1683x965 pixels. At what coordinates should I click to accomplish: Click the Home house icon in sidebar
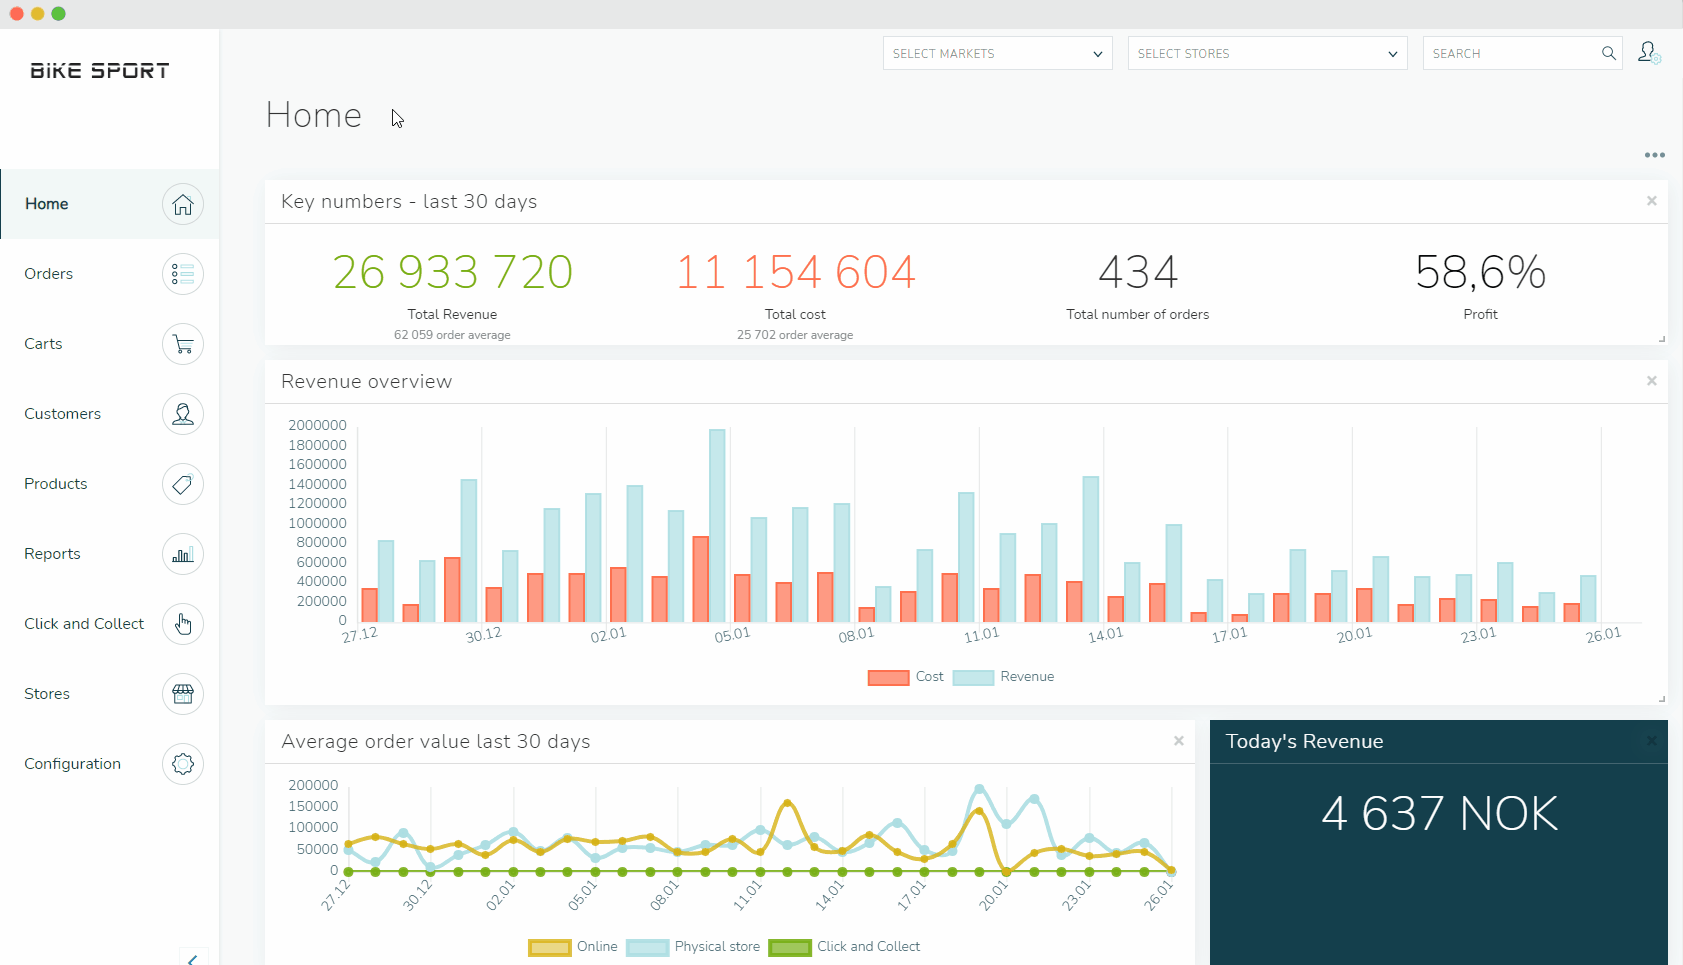tap(183, 204)
